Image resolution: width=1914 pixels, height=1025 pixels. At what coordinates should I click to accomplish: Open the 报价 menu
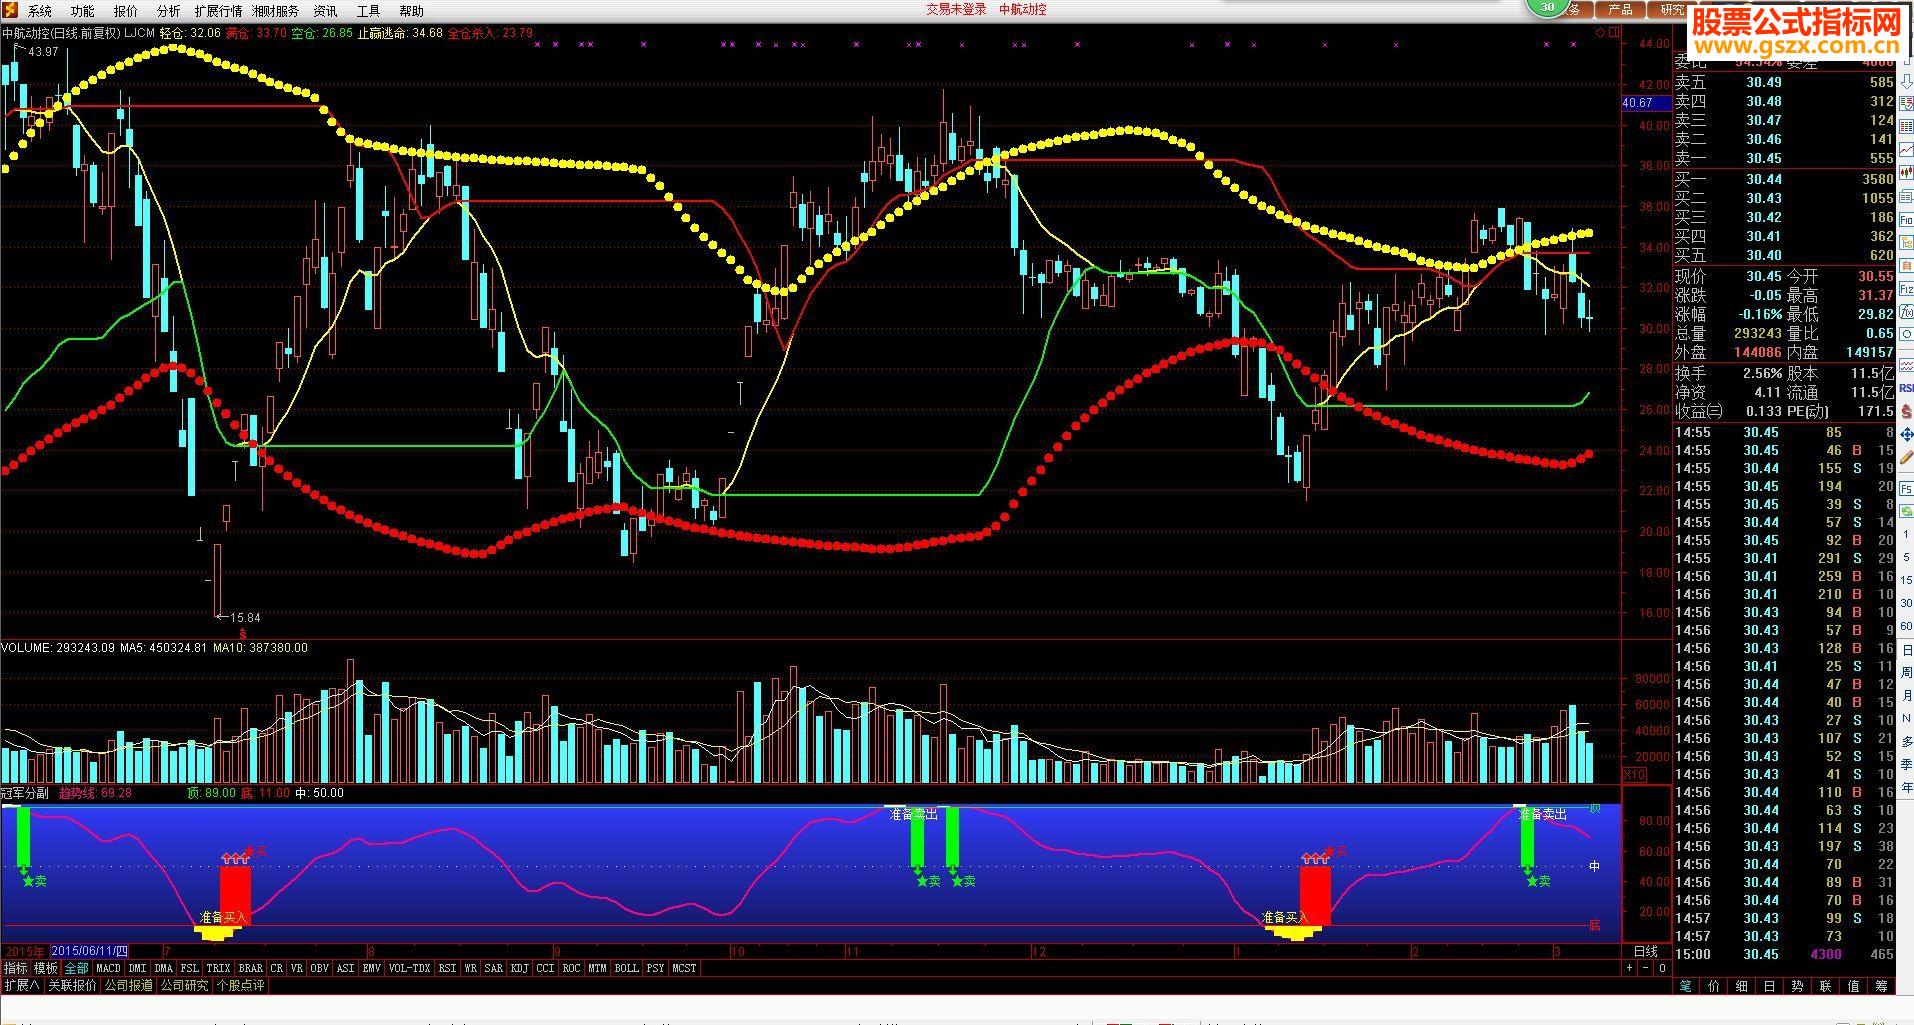[126, 11]
